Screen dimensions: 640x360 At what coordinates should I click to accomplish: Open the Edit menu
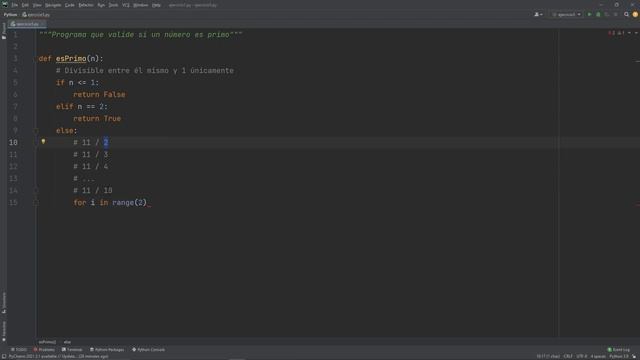pyautogui.click(x=25, y=5)
